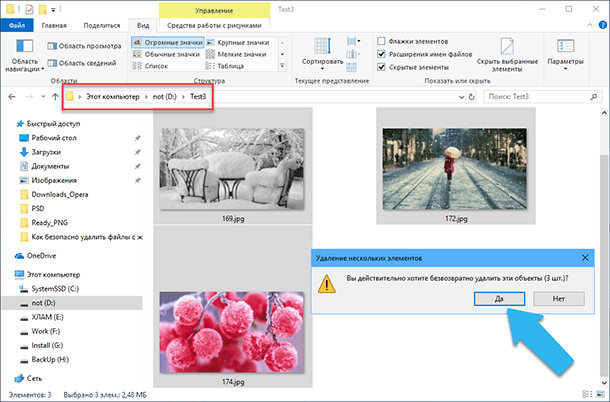Image resolution: width=610 pixels, height=402 pixels.
Task: Select Огромные значки view layout
Action: coord(169,41)
